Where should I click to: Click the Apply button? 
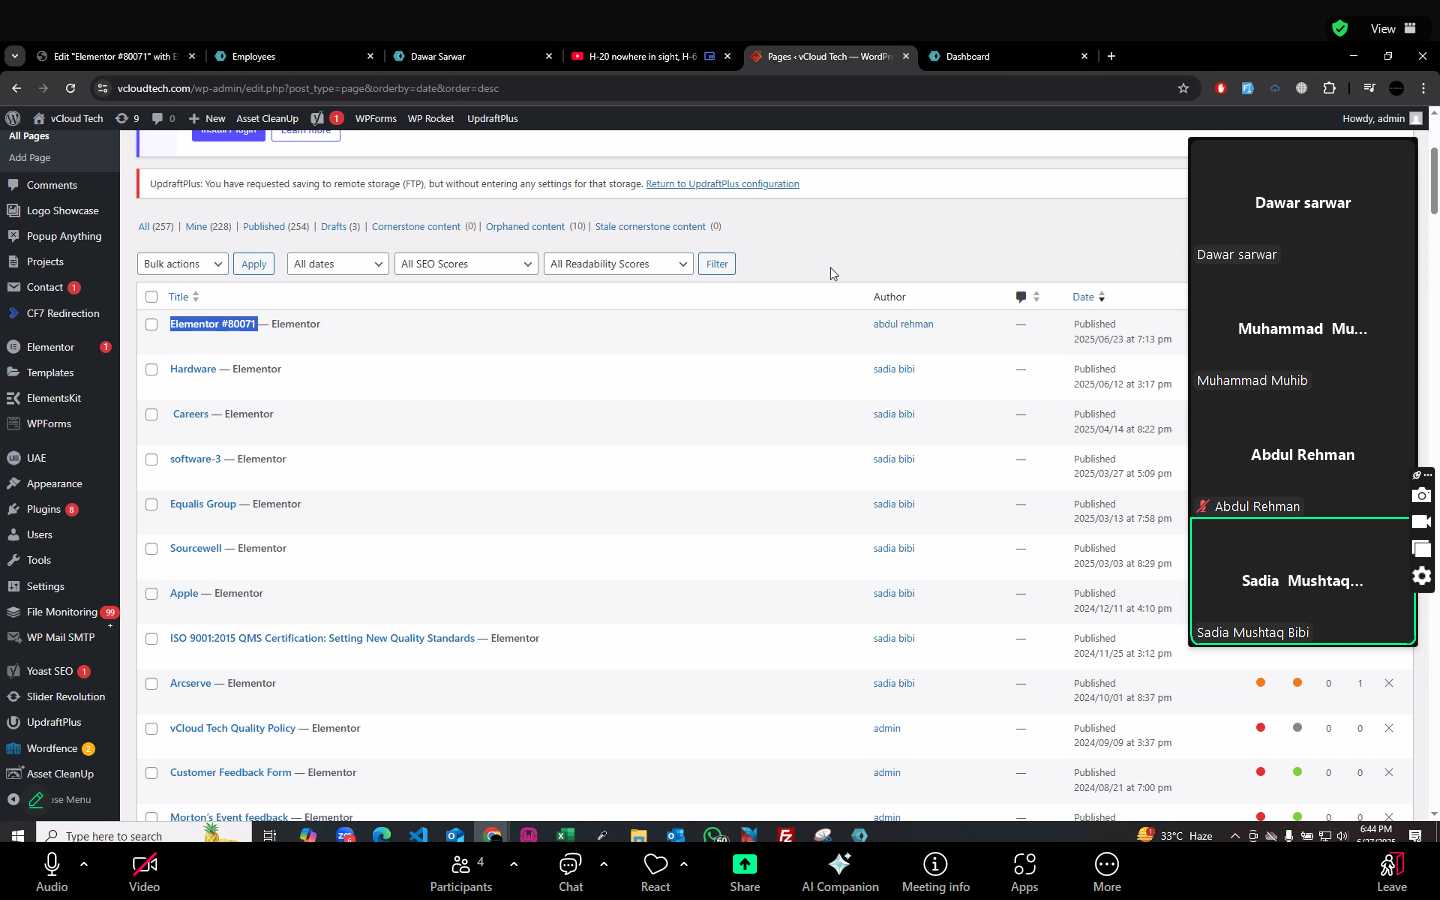[254, 264]
